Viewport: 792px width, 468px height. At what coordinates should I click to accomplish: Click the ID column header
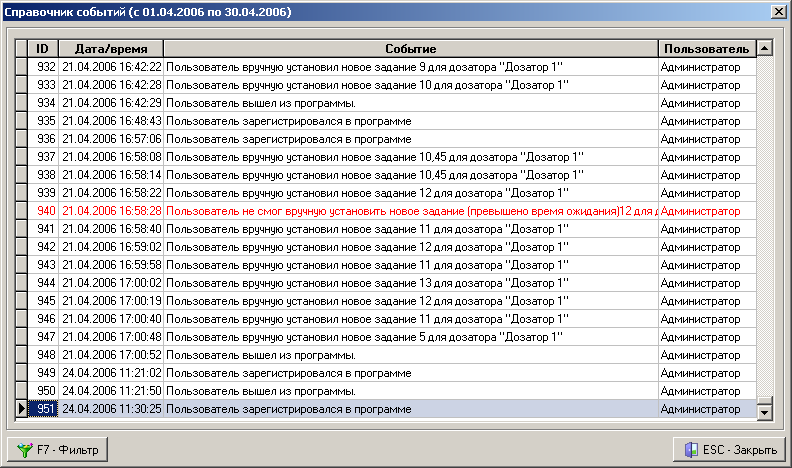pyautogui.click(x=43, y=48)
